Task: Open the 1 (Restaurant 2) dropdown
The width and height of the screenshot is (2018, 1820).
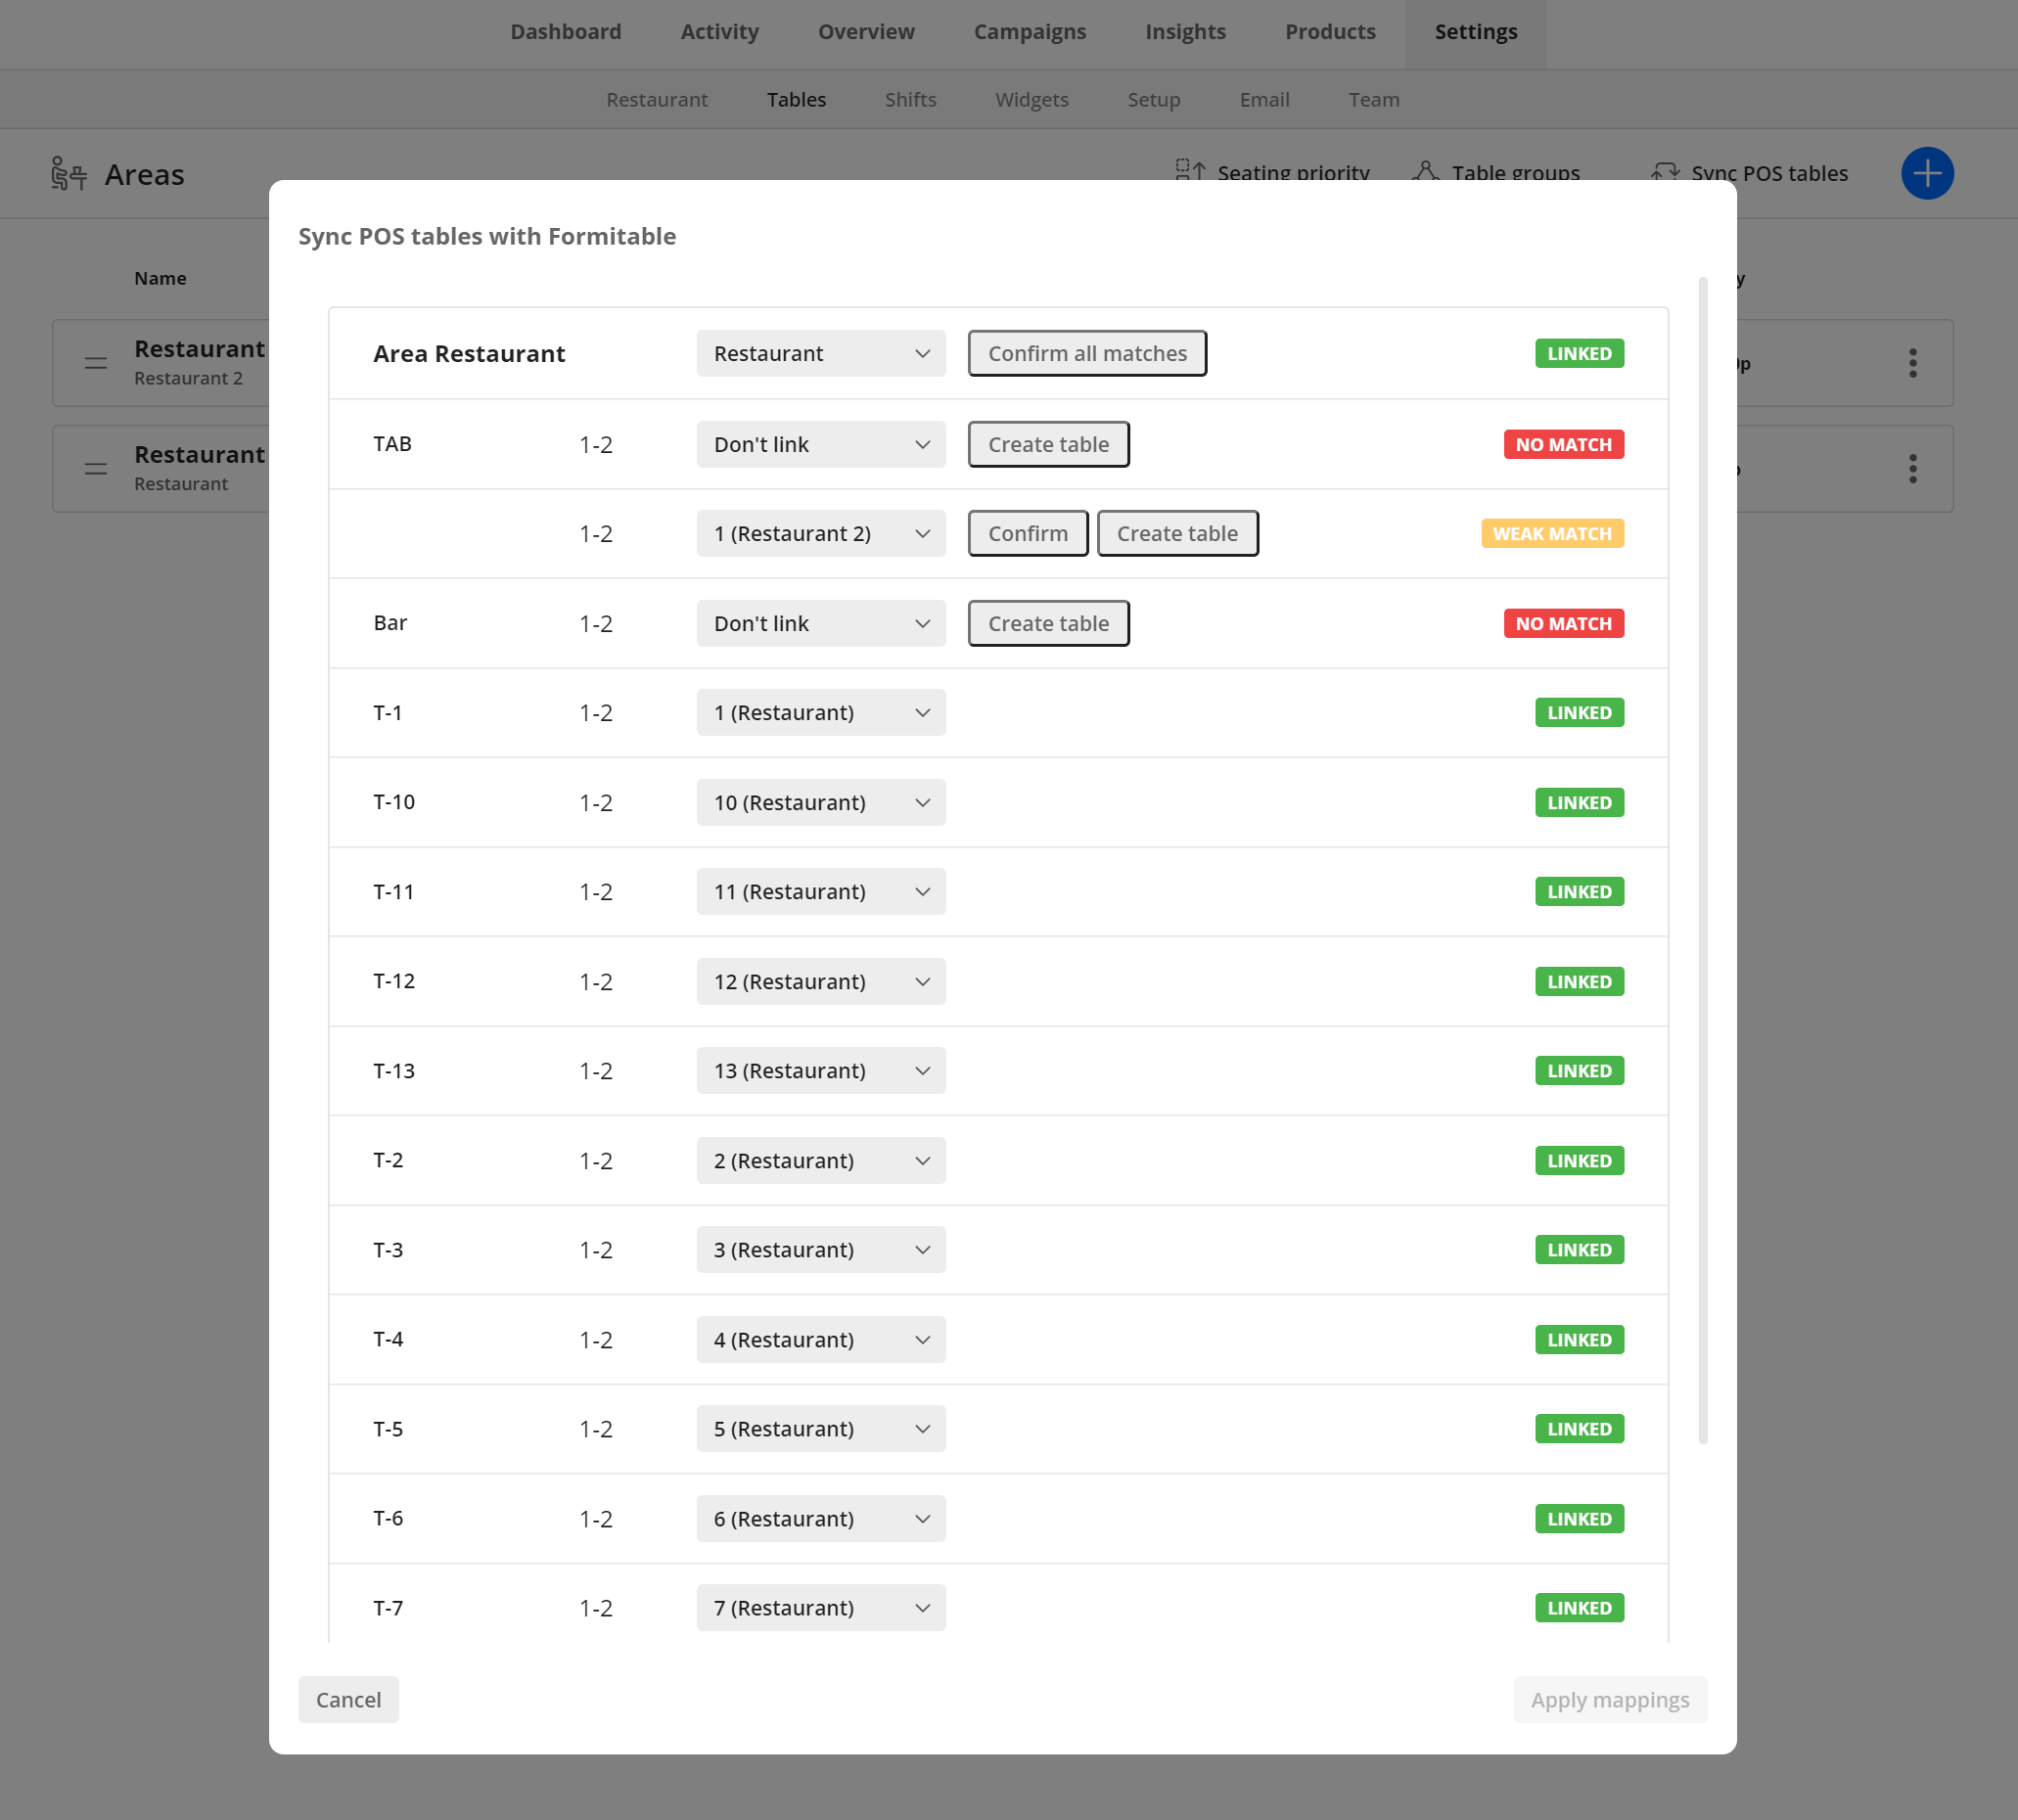Action: [x=820, y=533]
